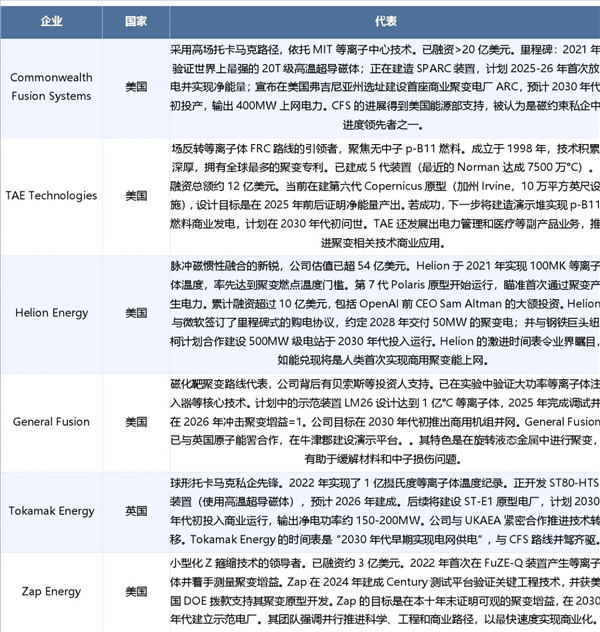Click the General Fusion company cell
Image resolution: width=600 pixels, height=632 pixels.
(51, 422)
